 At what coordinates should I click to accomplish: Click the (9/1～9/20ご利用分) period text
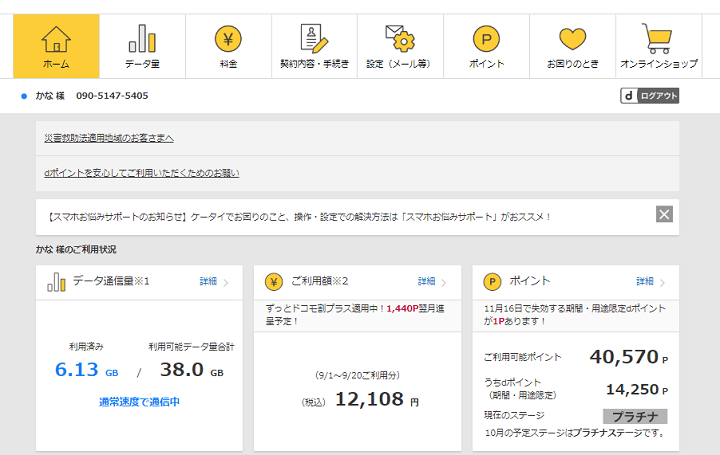[x=357, y=375]
